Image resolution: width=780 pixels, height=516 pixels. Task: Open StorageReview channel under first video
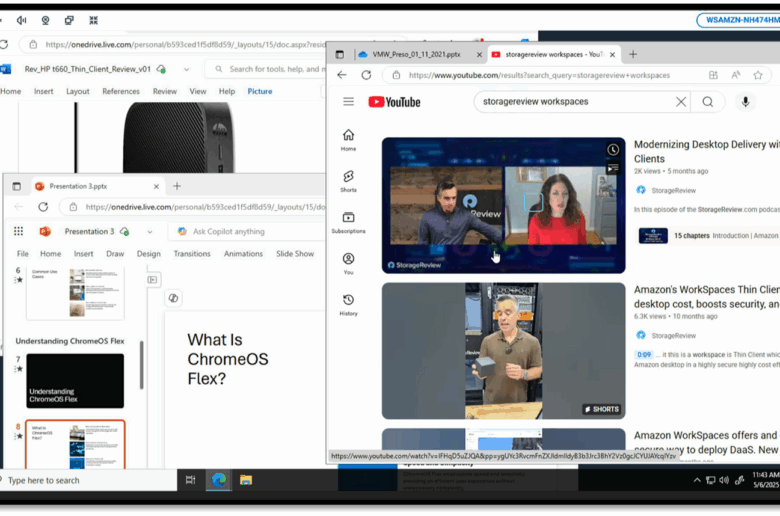click(673, 190)
